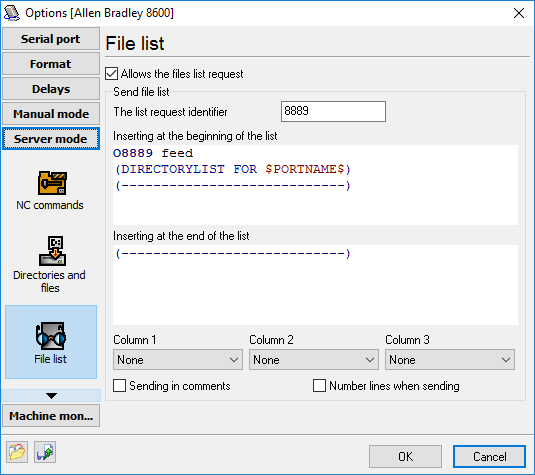Close the Options dialog window

519,13
